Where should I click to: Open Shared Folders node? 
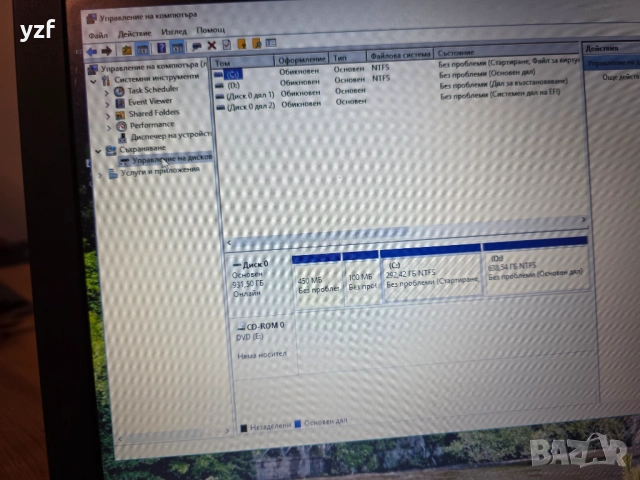(x=152, y=113)
